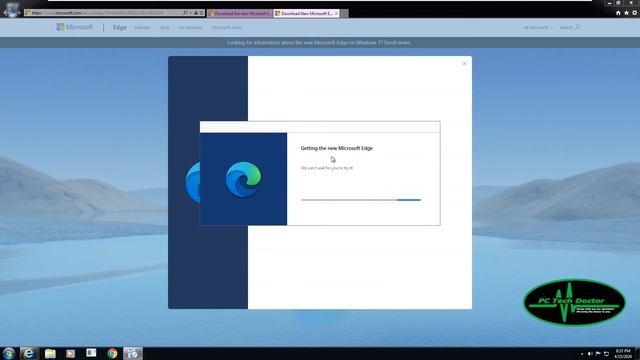Click the refresh icon in address bar
640x360 pixels.
click(201, 13)
